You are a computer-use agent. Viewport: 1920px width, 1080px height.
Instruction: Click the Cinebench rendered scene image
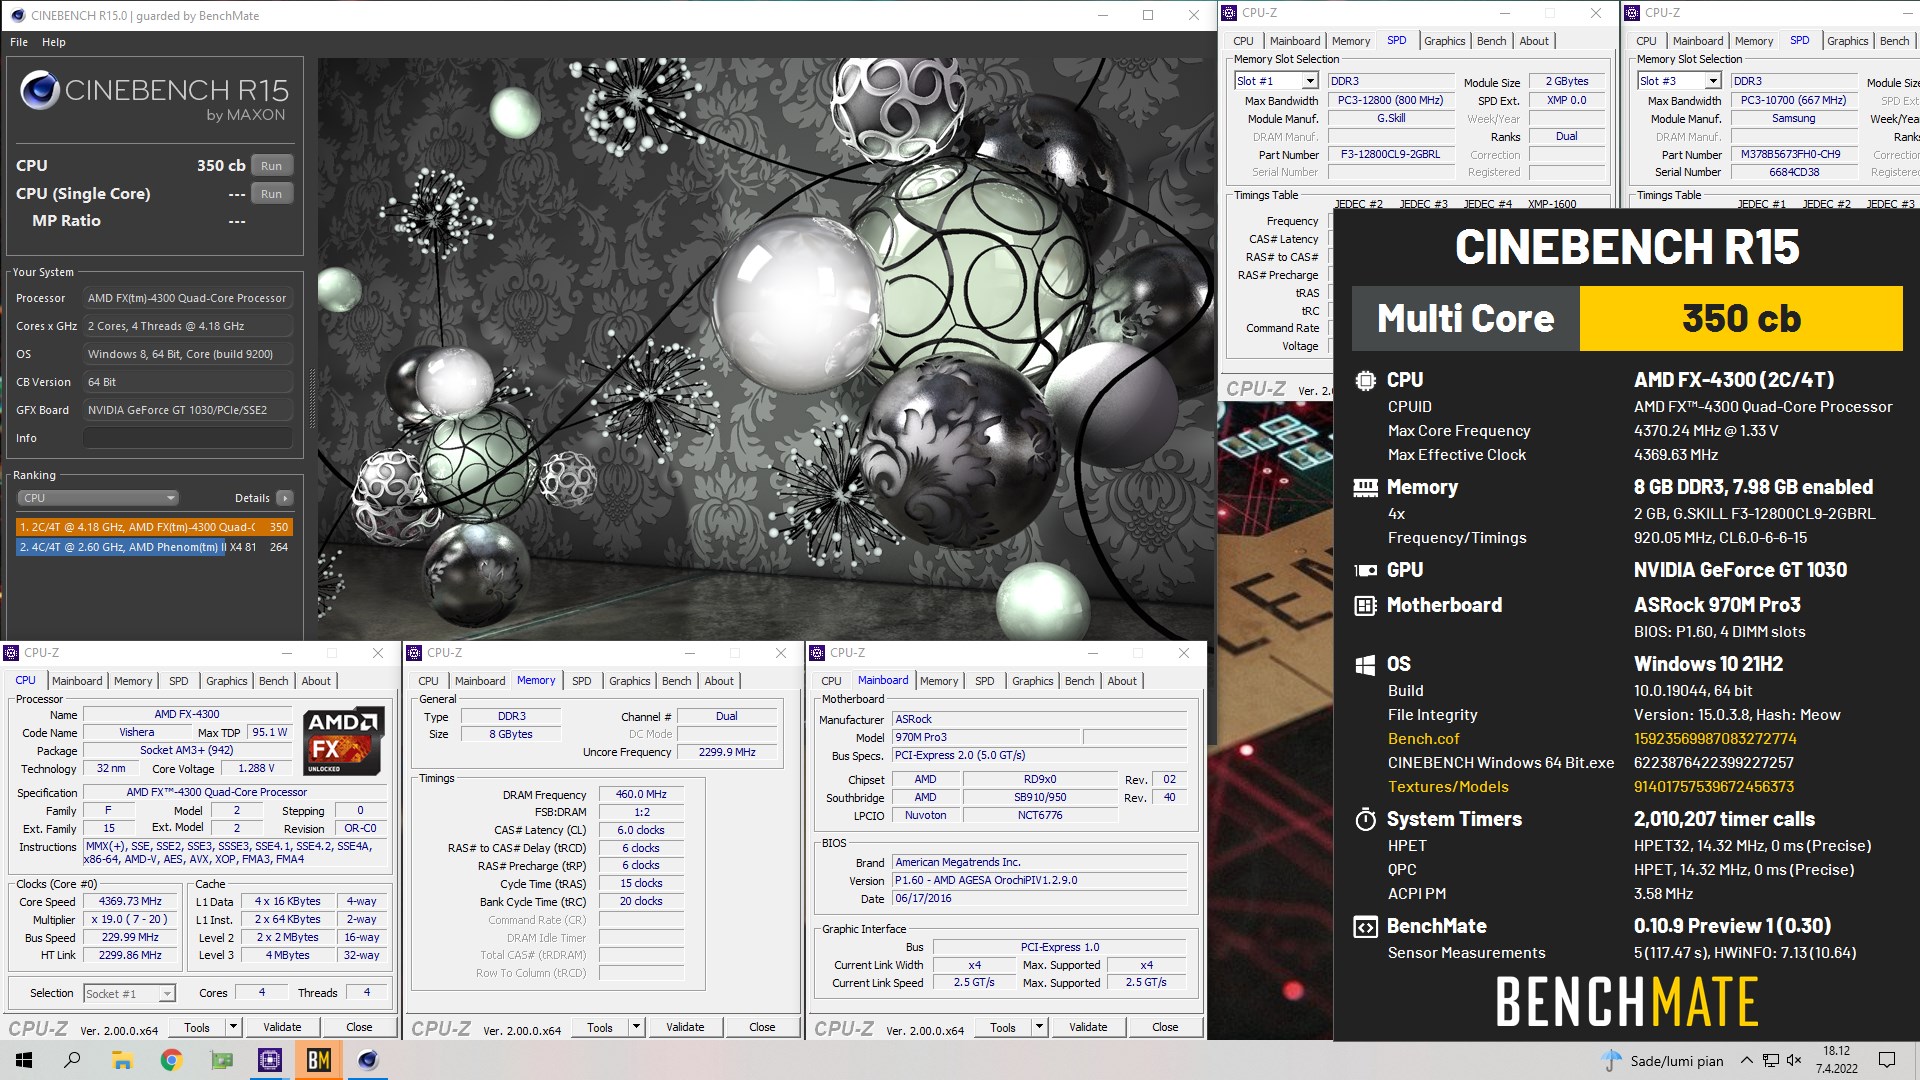pos(764,348)
